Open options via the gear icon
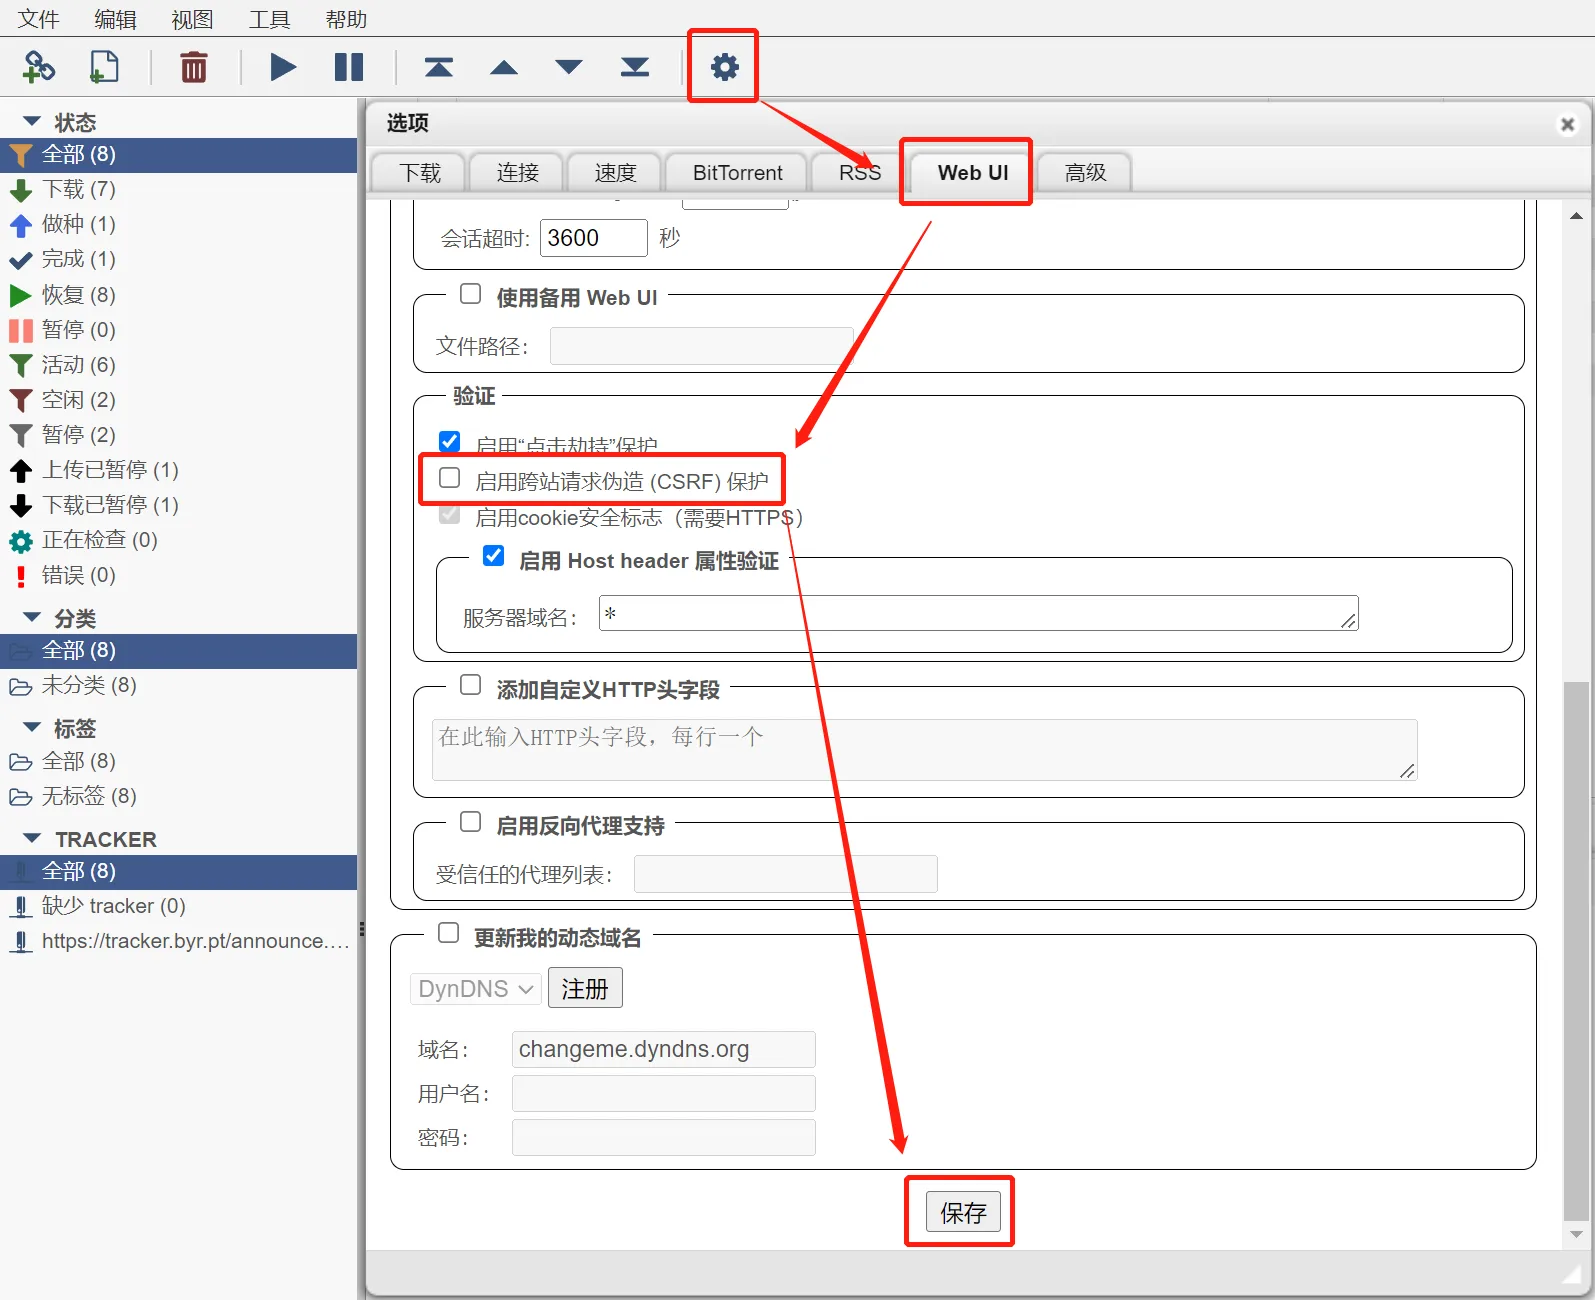1595x1300 pixels. tap(724, 67)
